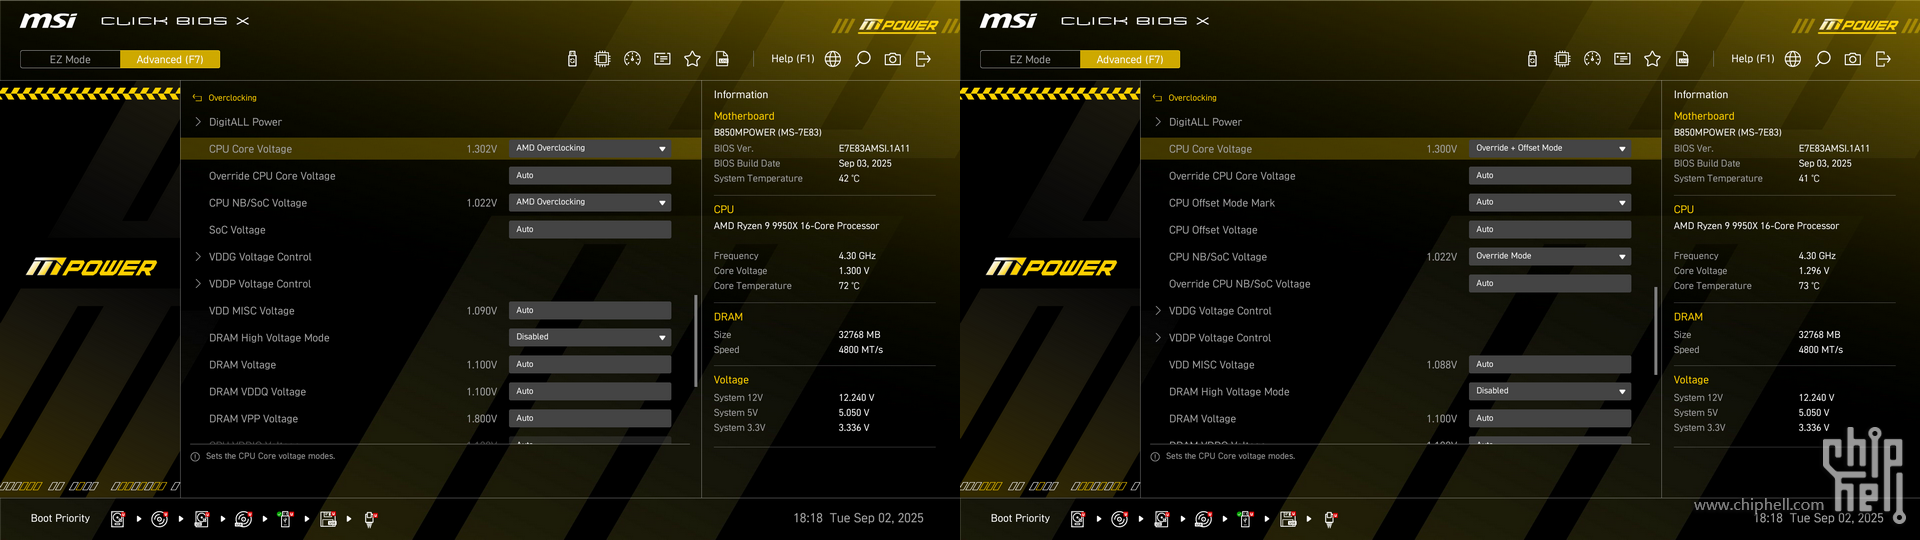Click Override CPU NB/SoC Voltage Auto field

(x=1550, y=283)
